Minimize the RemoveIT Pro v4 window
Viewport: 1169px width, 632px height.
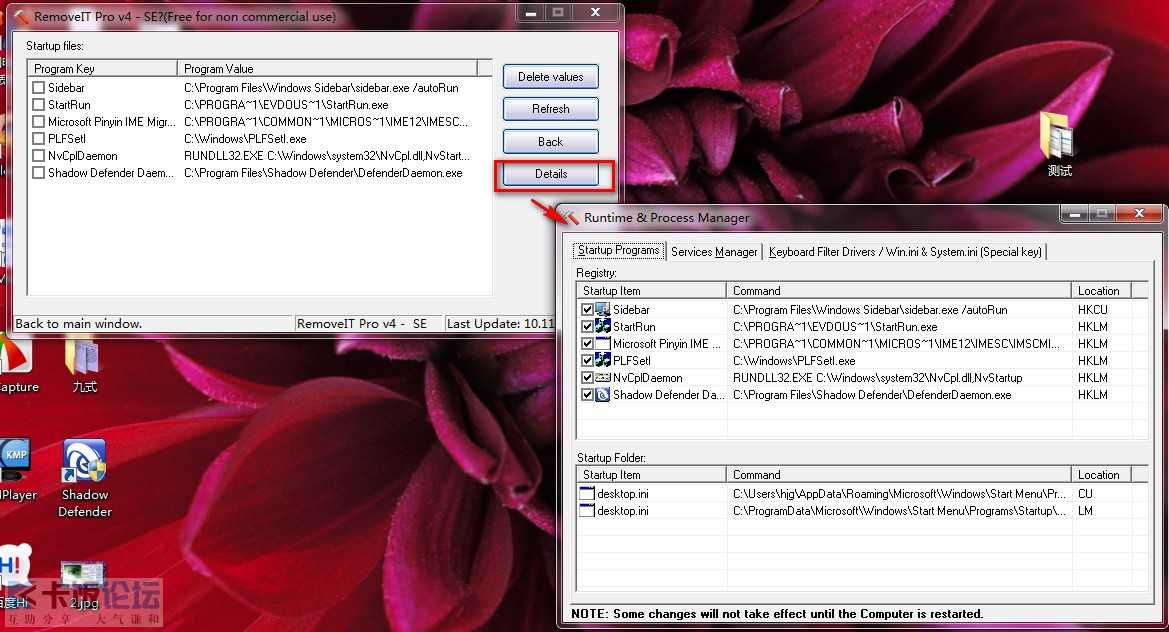(x=530, y=13)
